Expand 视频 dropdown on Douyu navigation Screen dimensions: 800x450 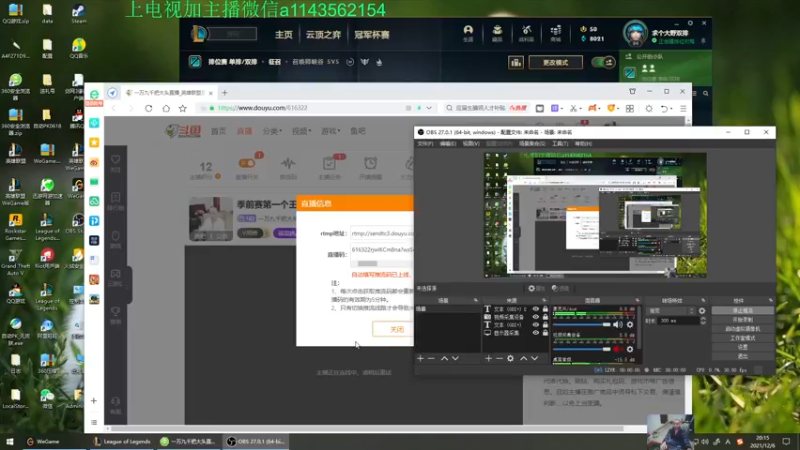[x=302, y=131]
